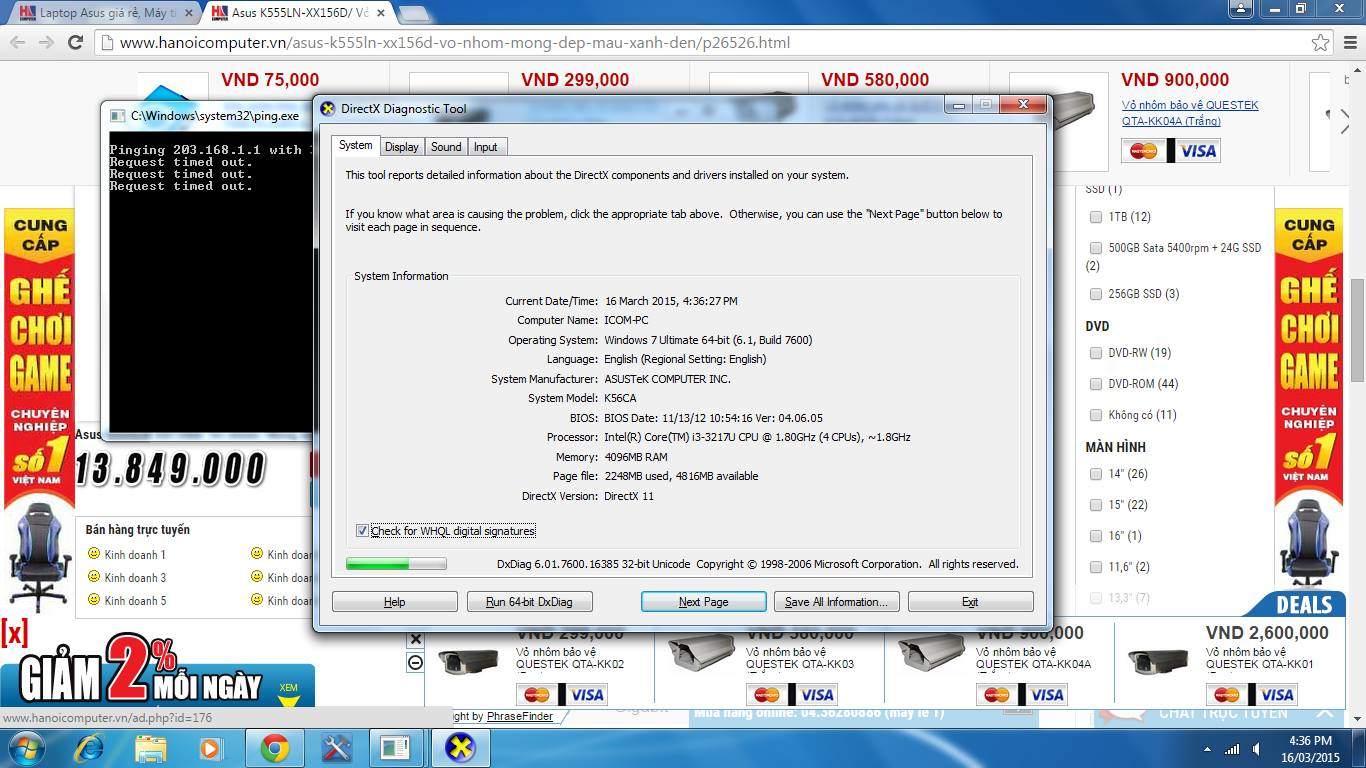Click the smiley next to Kinh doanh 1
1366x768 pixels.
click(x=94, y=553)
